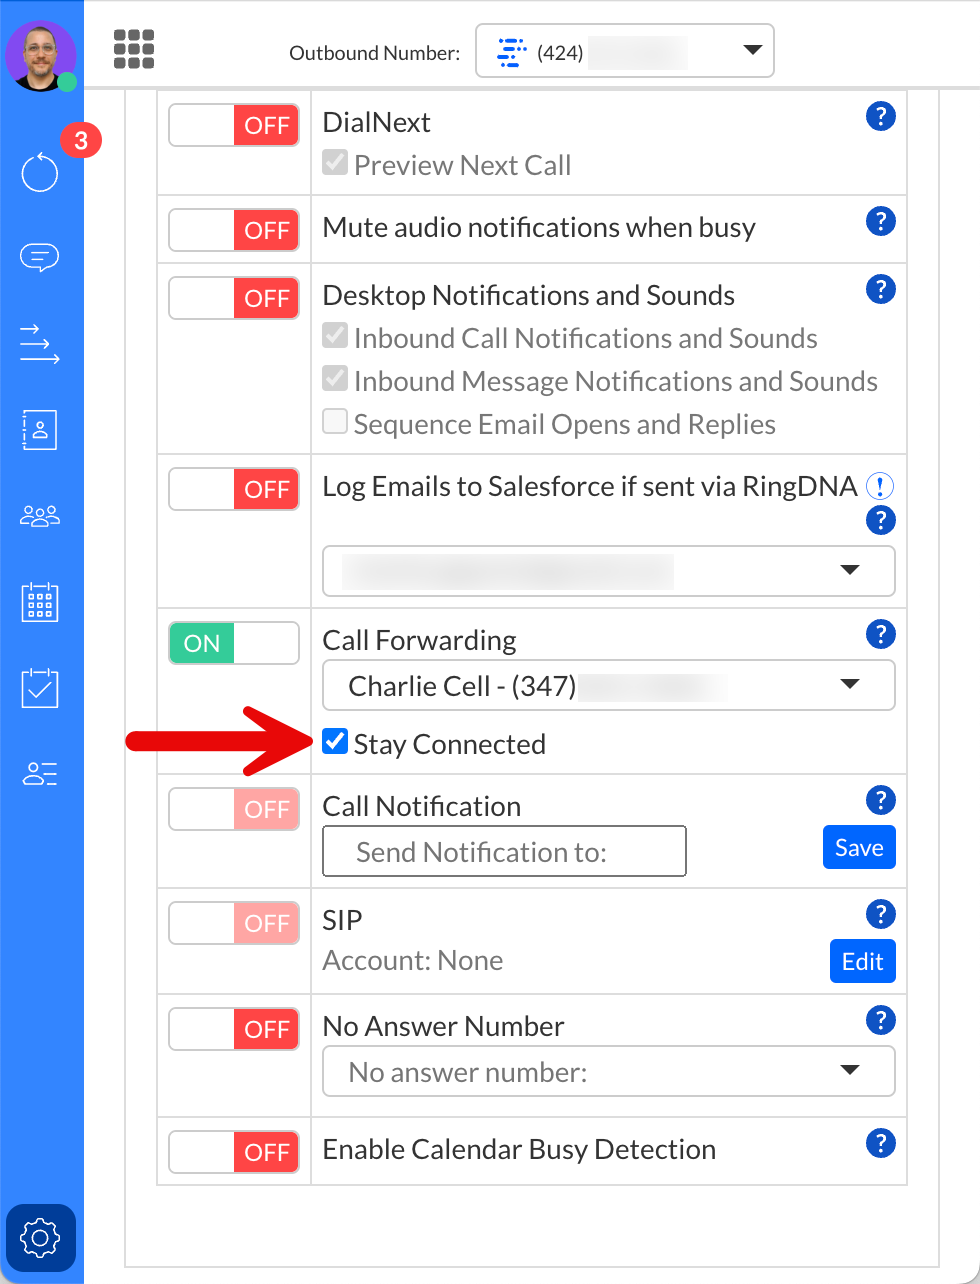Open call history refresh icon with badge
This screenshot has height=1284, width=980.
pyautogui.click(x=40, y=172)
